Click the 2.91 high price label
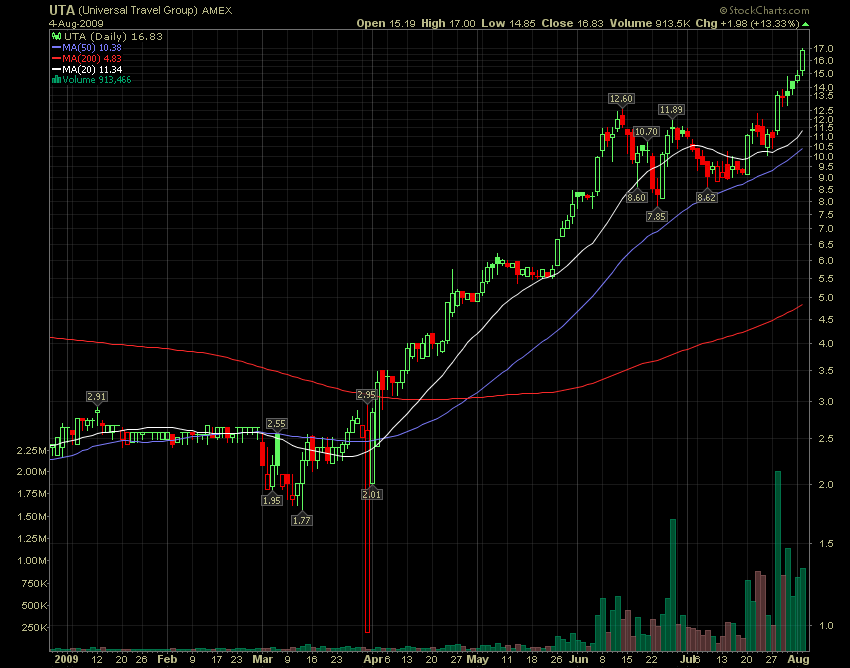 click(96, 396)
